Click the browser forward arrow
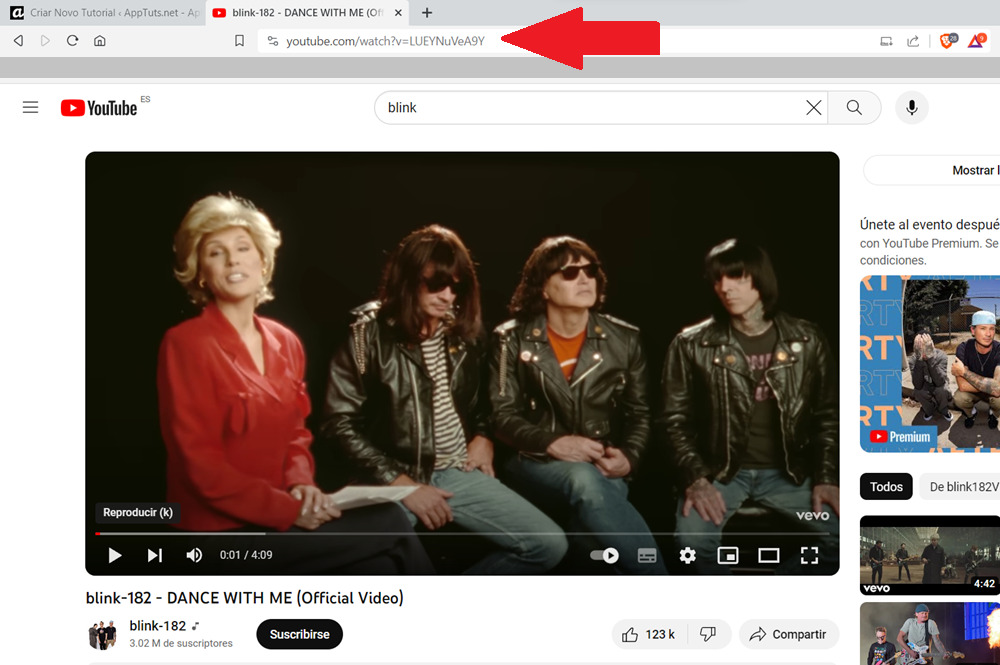This screenshot has height=665, width=1000. 45,41
